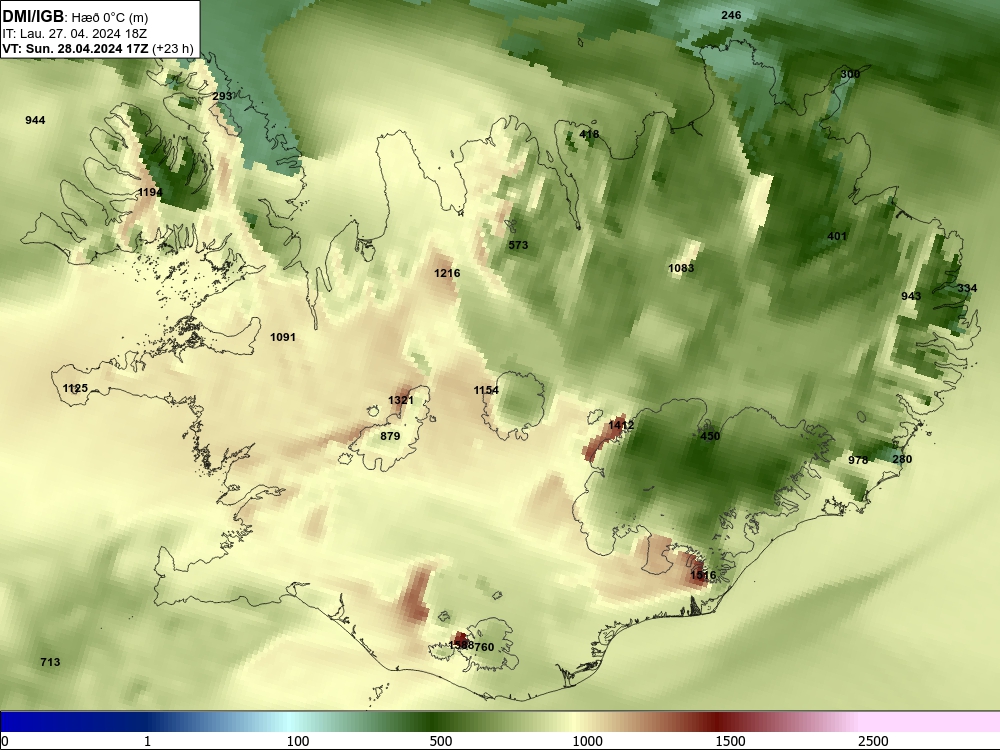Click the 1194 value label in the Westfjords
The image size is (1000, 750).
pos(151,192)
